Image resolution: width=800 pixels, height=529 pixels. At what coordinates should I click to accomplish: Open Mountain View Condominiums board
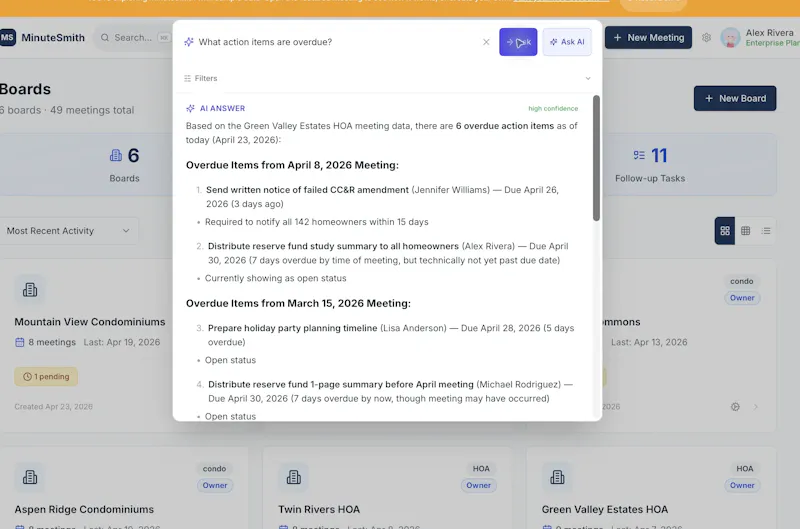pos(90,322)
